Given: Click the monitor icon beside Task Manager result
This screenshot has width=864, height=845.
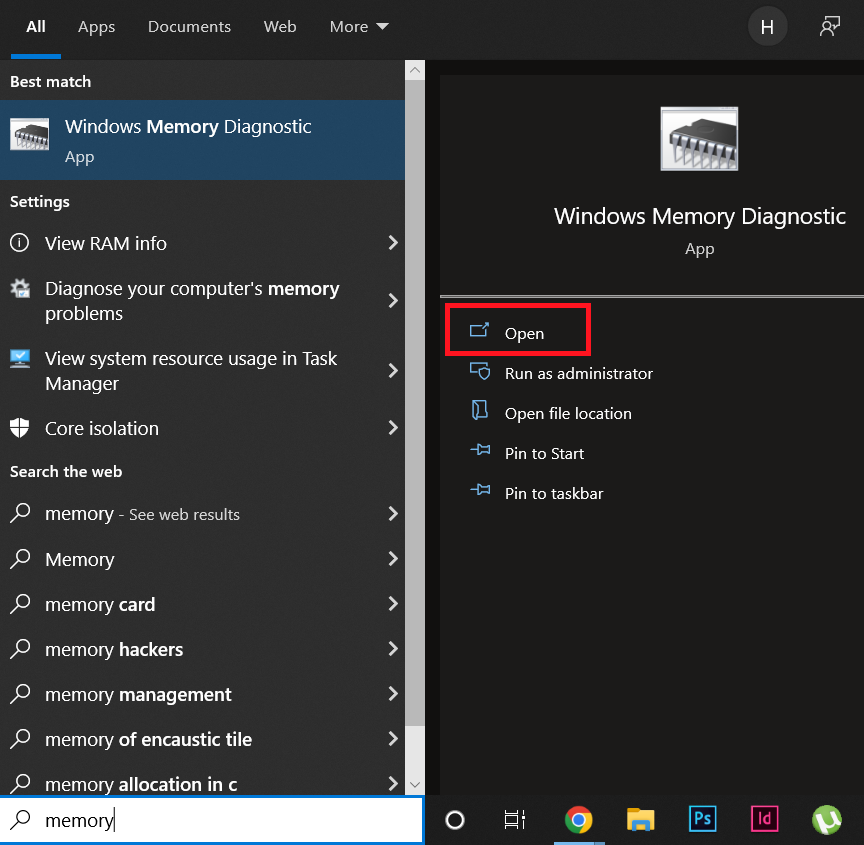Looking at the screenshot, I should [20, 359].
